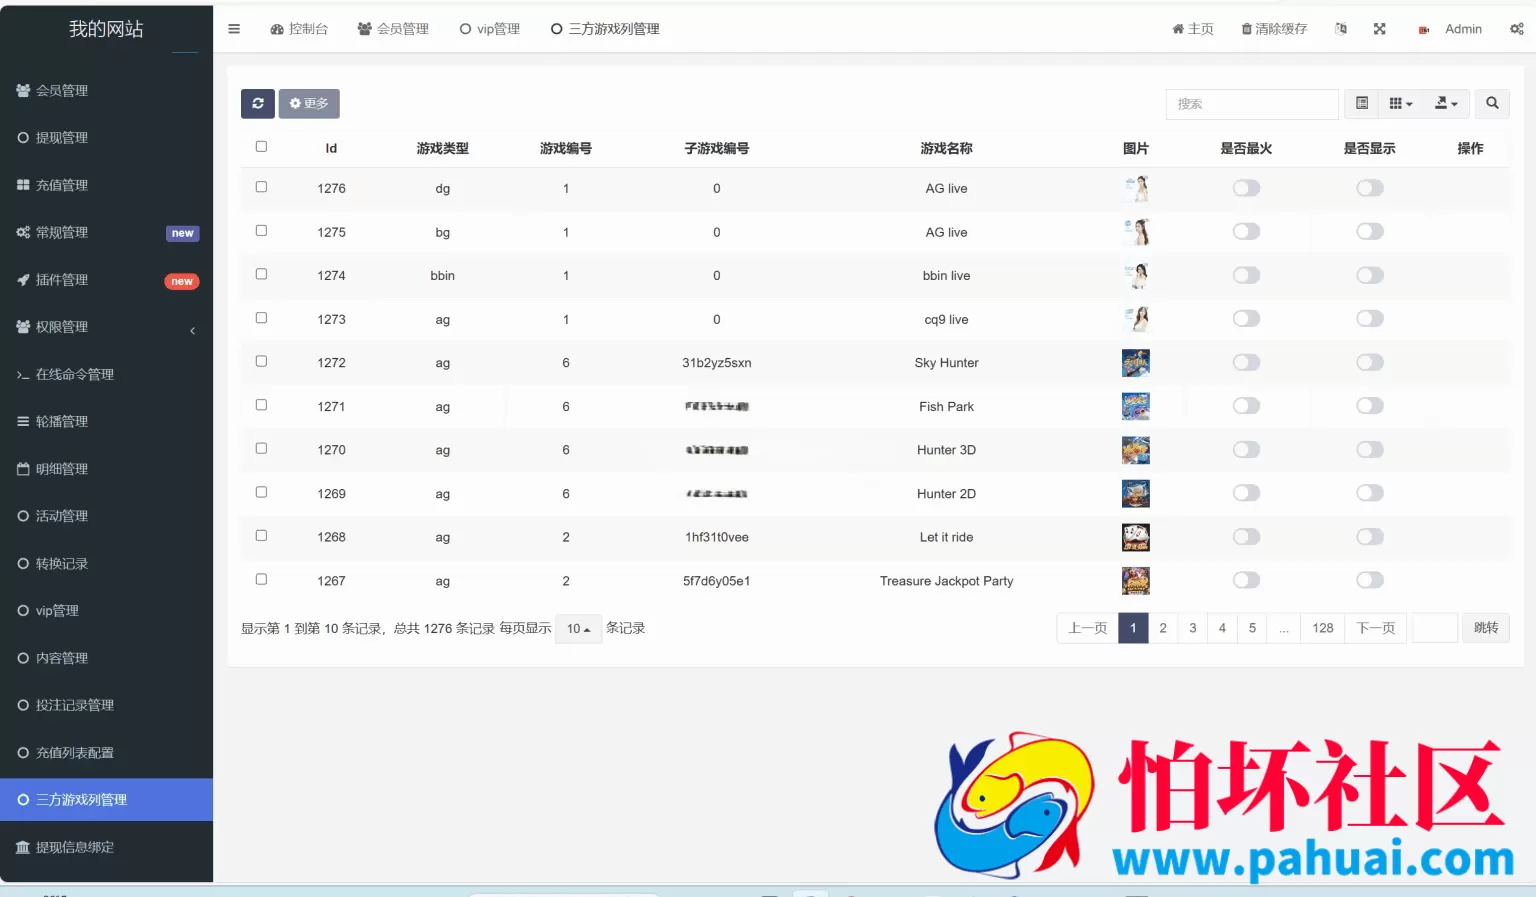Go to 主页 home link

click(1193, 29)
